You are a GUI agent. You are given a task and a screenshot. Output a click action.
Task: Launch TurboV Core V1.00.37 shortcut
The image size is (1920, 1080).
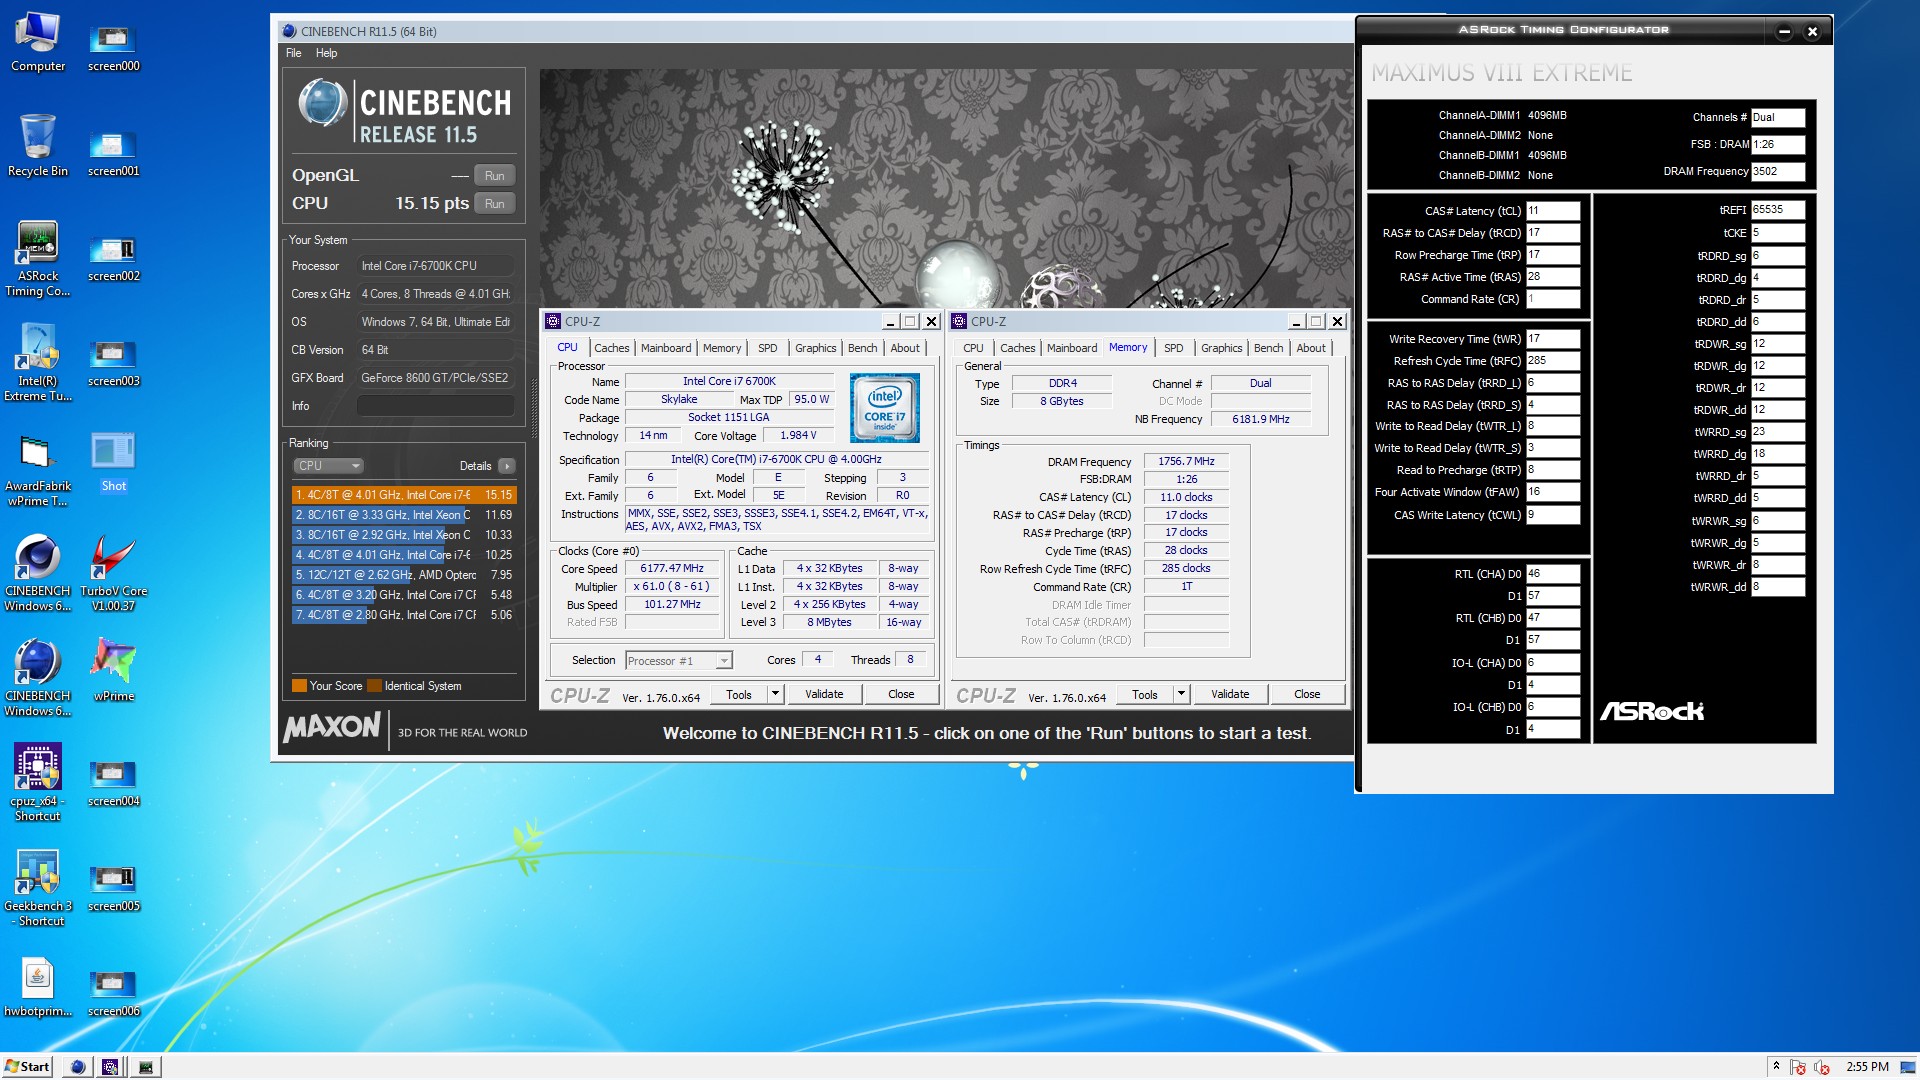(113, 574)
